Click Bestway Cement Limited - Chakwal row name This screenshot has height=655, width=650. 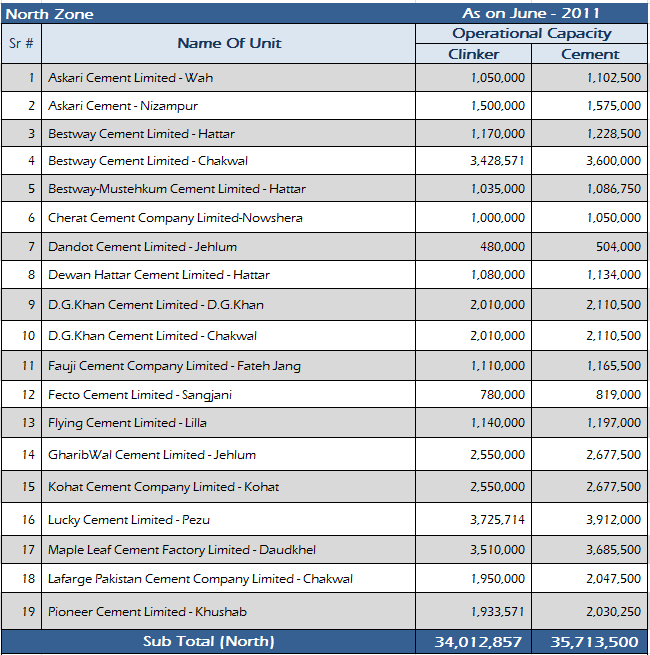point(148,161)
